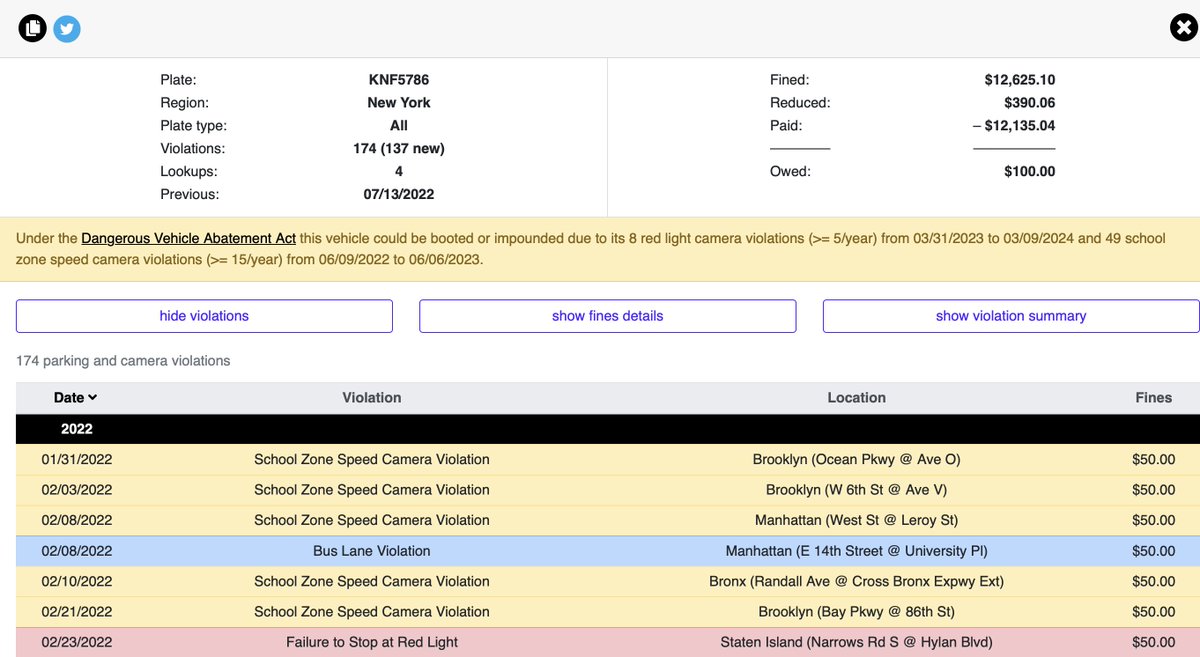Click the 2022 year group header
This screenshot has width=1200, height=657.
click(x=608, y=429)
